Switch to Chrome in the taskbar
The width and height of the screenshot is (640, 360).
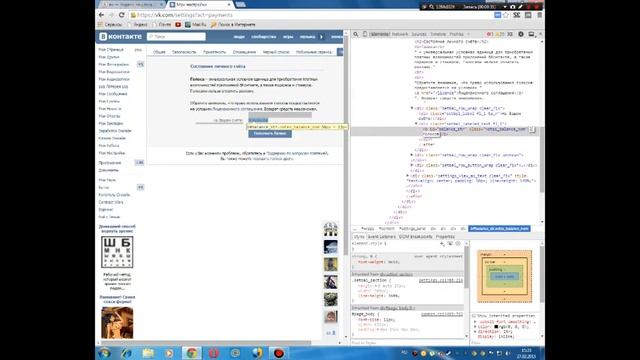point(192,353)
